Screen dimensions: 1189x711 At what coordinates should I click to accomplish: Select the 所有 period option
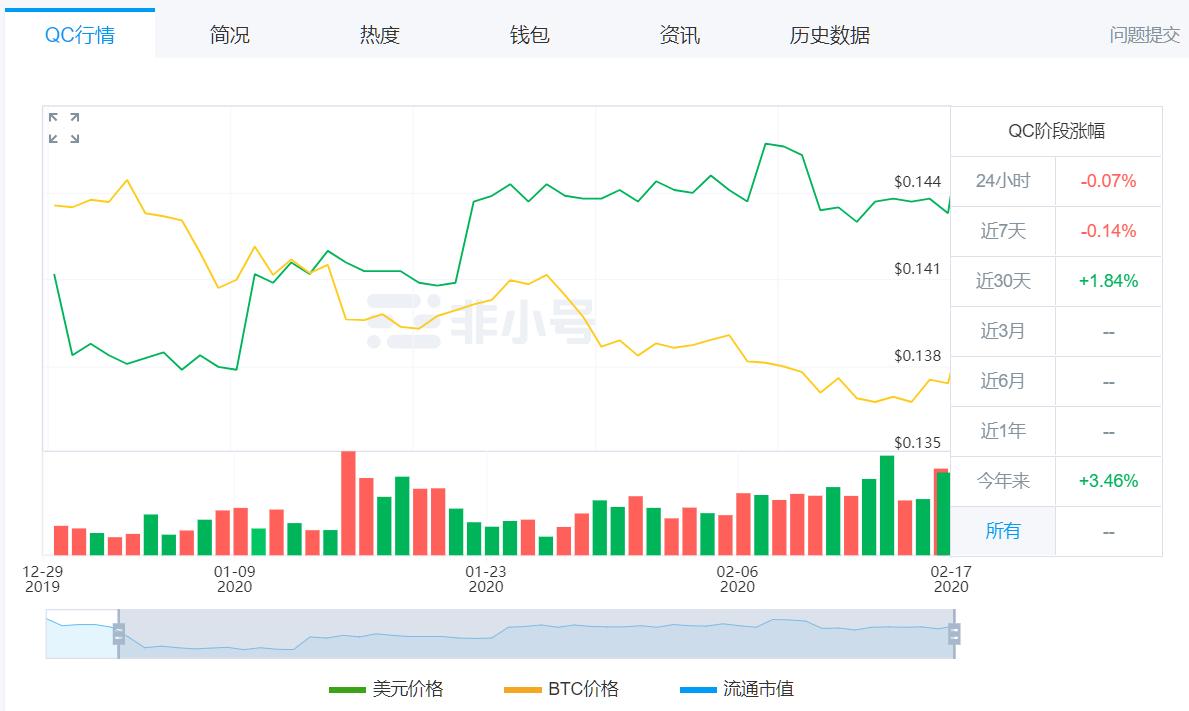click(1002, 531)
